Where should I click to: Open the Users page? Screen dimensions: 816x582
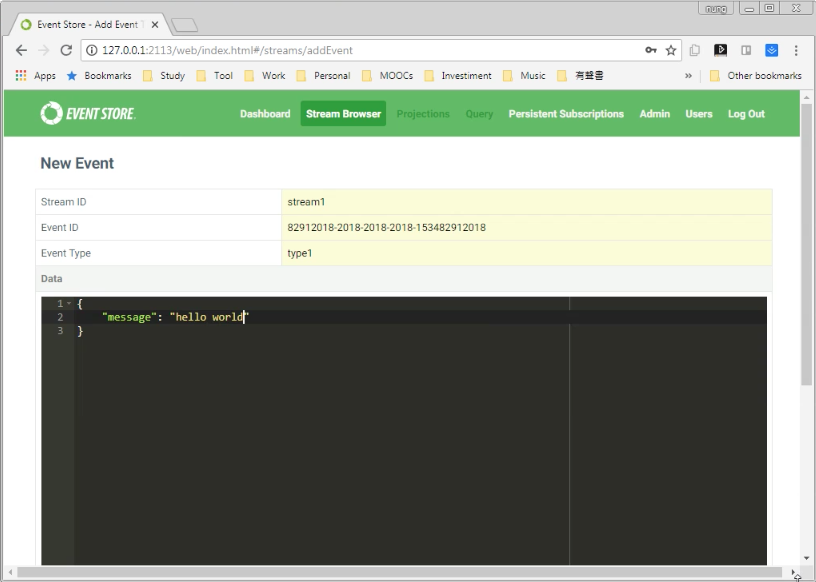pyautogui.click(x=699, y=113)
